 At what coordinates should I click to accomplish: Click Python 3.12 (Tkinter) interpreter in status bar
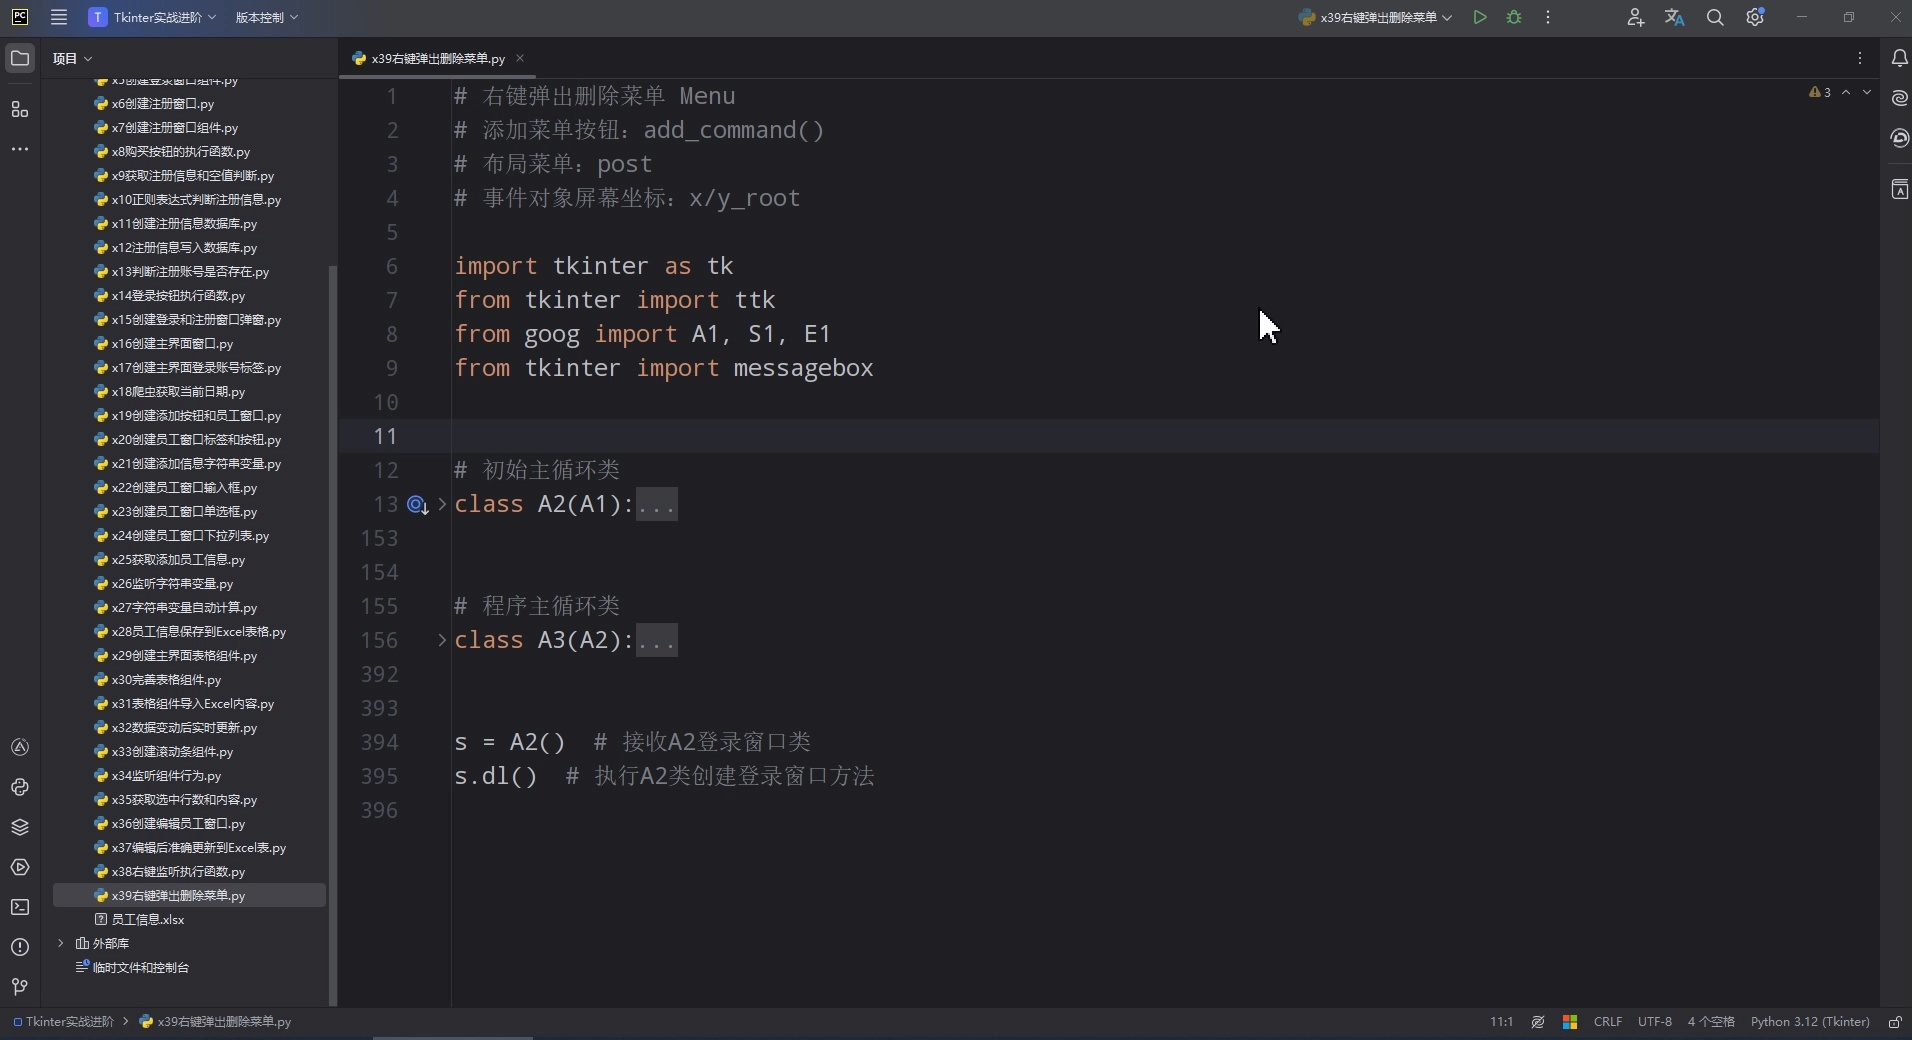1810,1022
